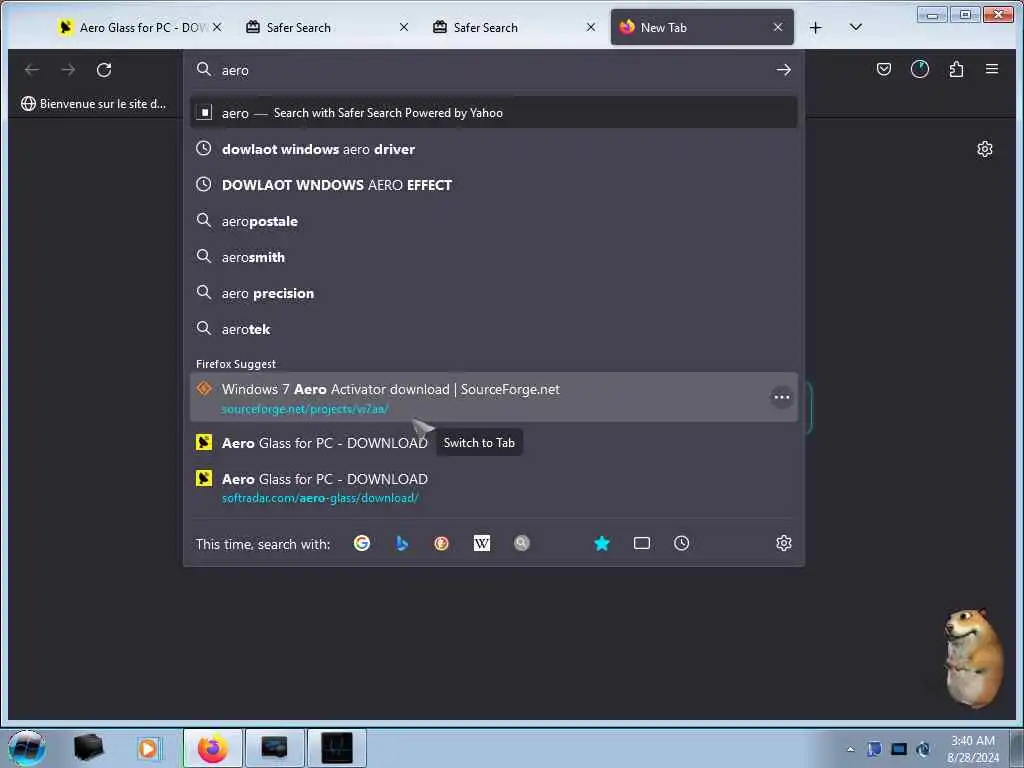
Task: Choose Search with Safer Search Powered by Yahoo
Action: tap(494, 113)
